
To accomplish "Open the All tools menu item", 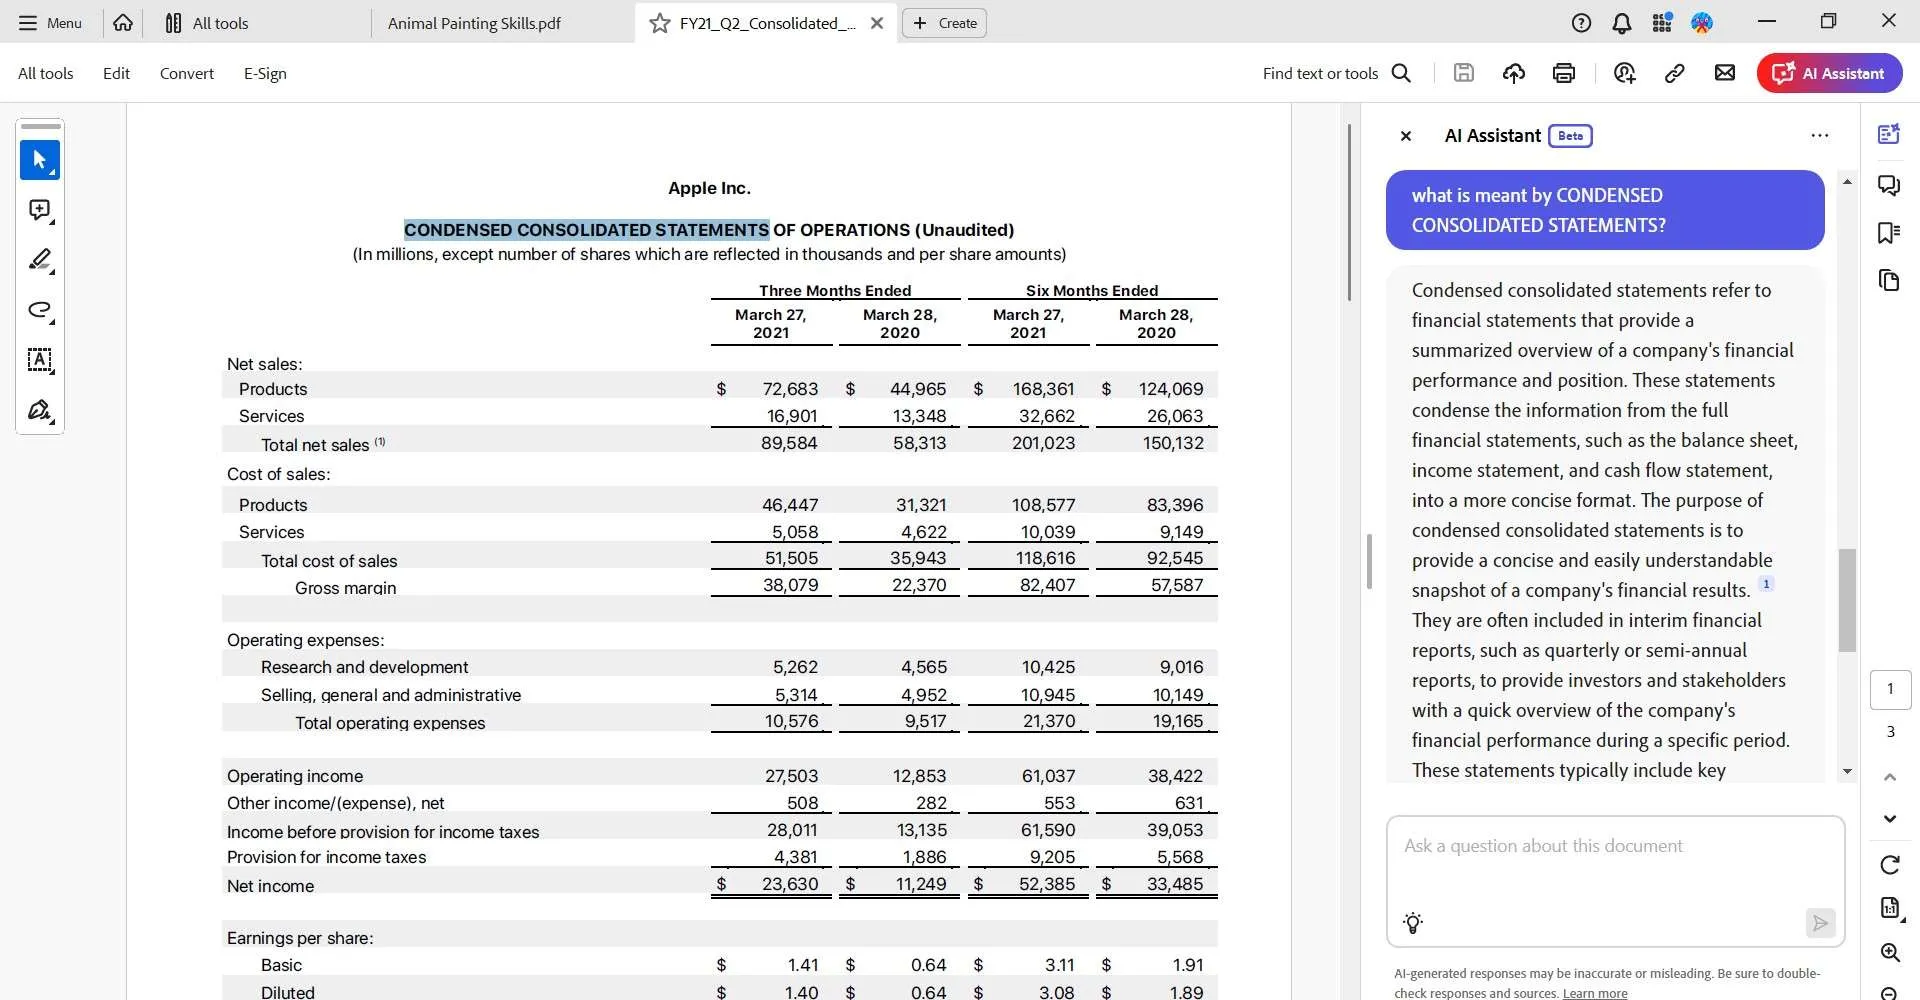I will (x=46, y=73).
